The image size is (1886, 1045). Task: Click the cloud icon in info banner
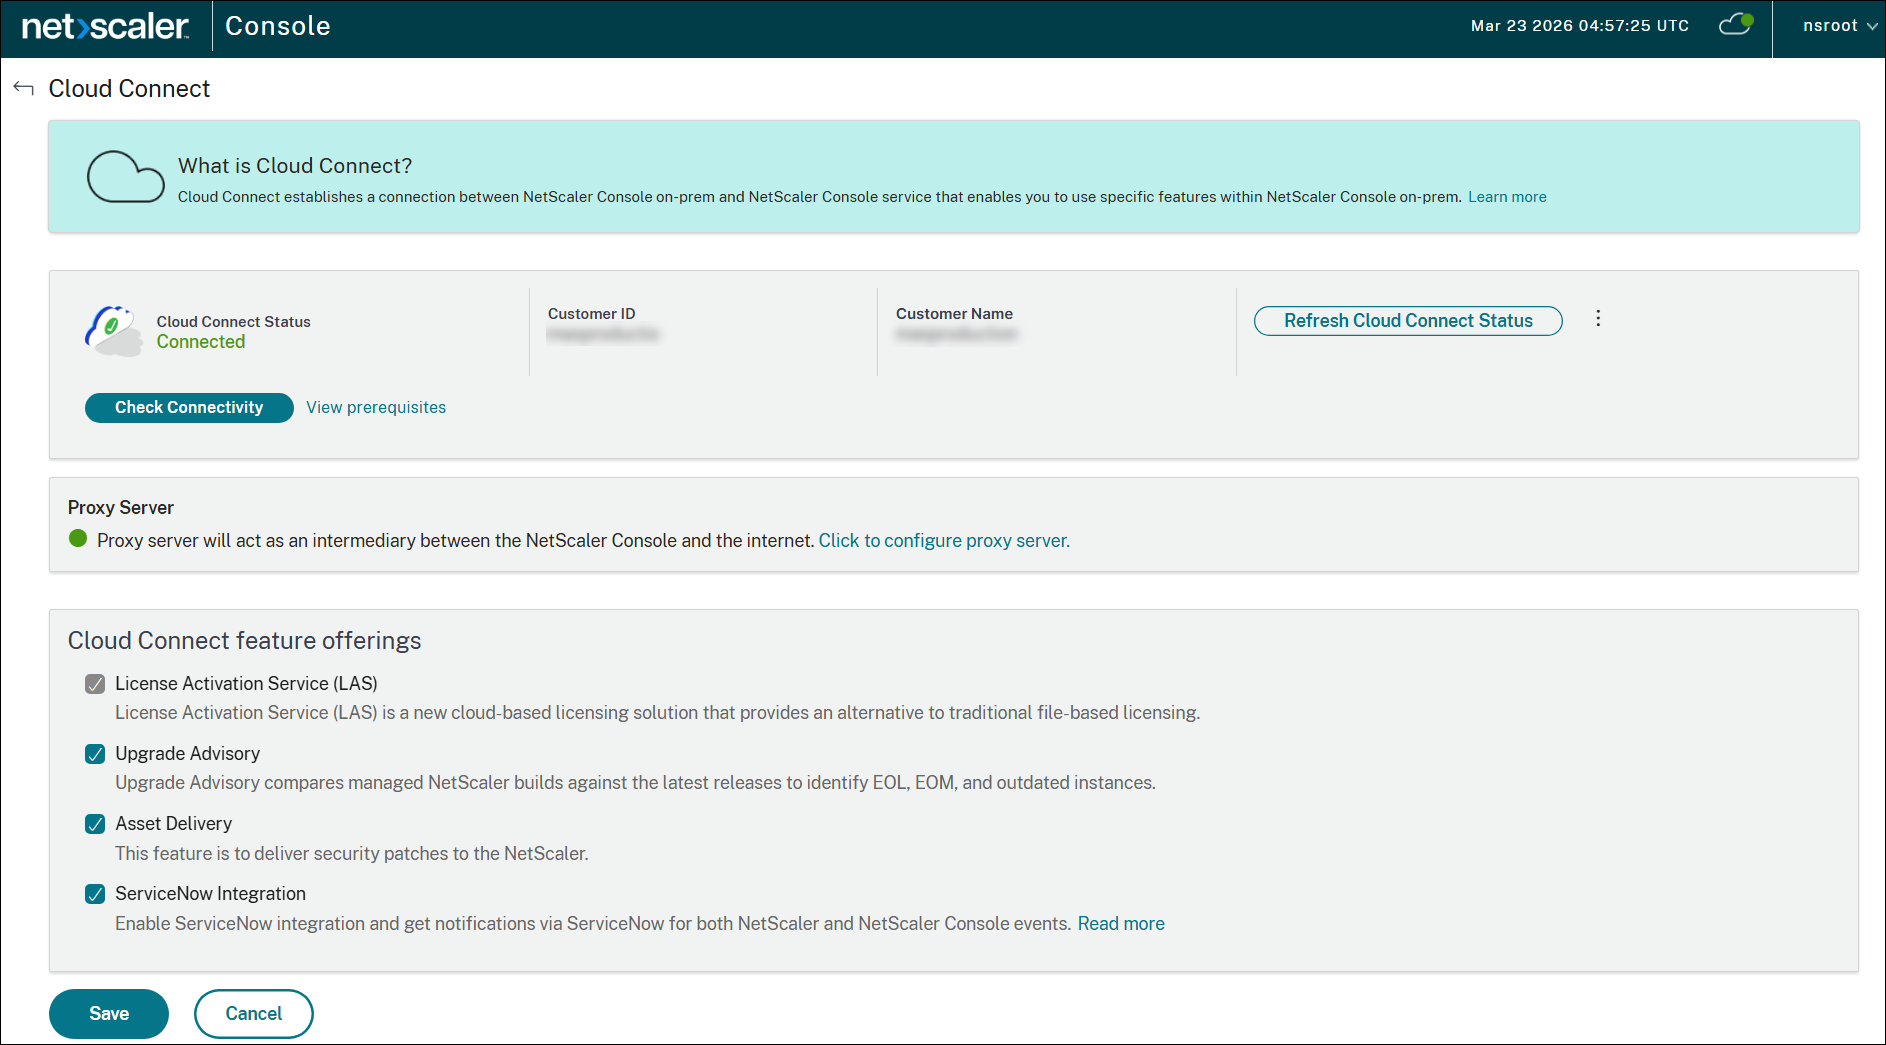point(125,177)
